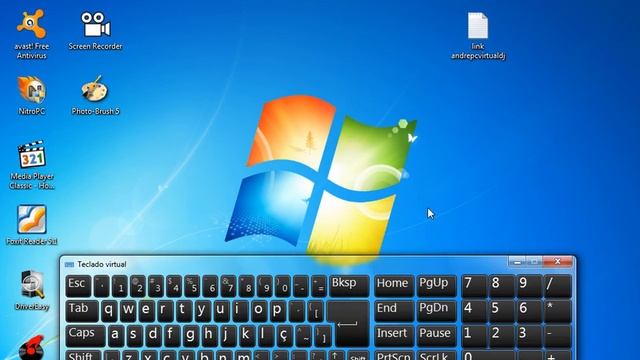Click the Home key on the virtual keyboard
The image size is (640, 360).
tap(393, 285)
